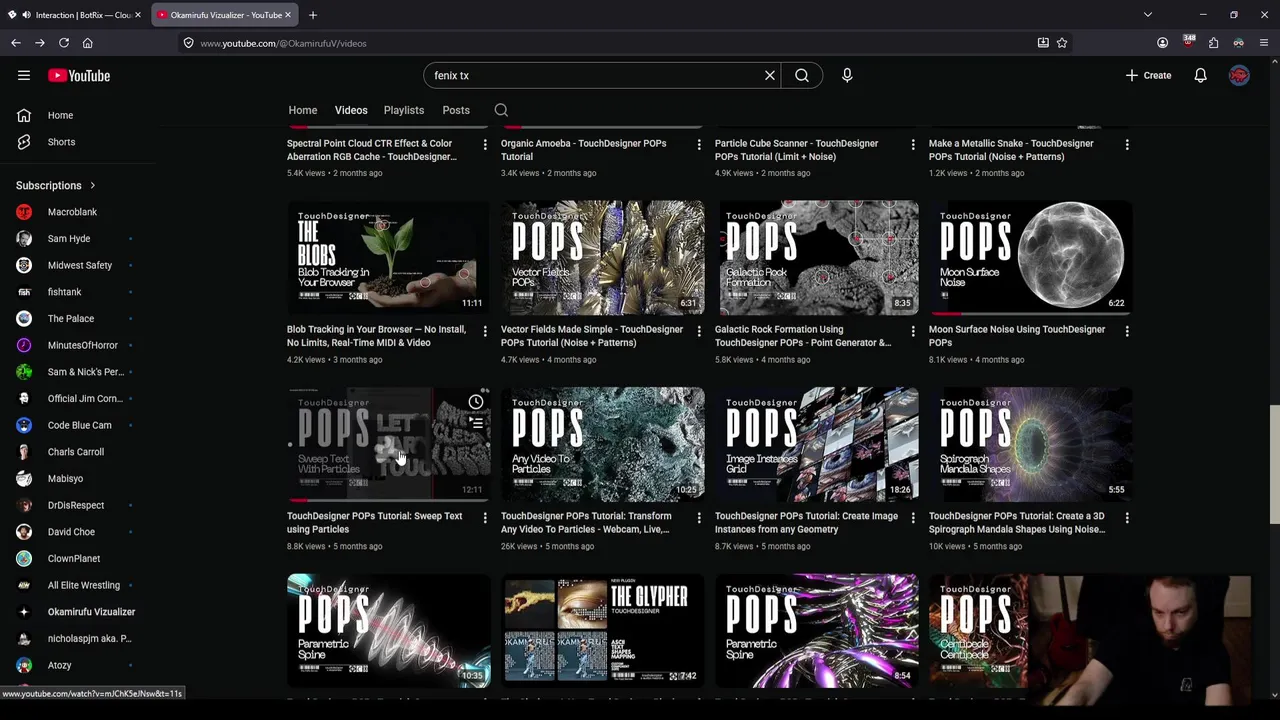Open the Posts tab
The image size is (1280, 720).
click(x=456, y=110)
